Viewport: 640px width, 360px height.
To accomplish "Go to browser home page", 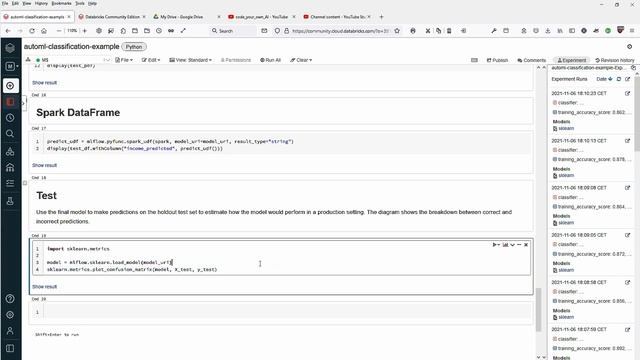I will pos(44,31).
